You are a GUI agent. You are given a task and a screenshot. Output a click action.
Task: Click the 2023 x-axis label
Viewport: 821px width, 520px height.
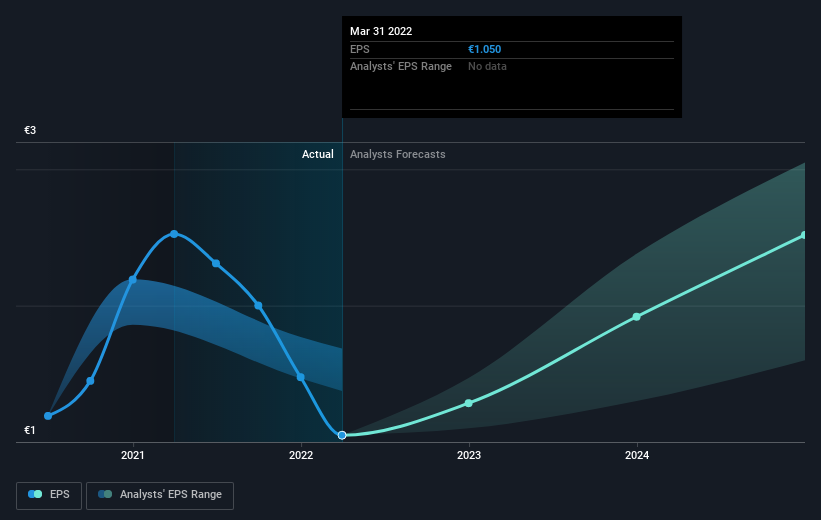click(469, 456)
